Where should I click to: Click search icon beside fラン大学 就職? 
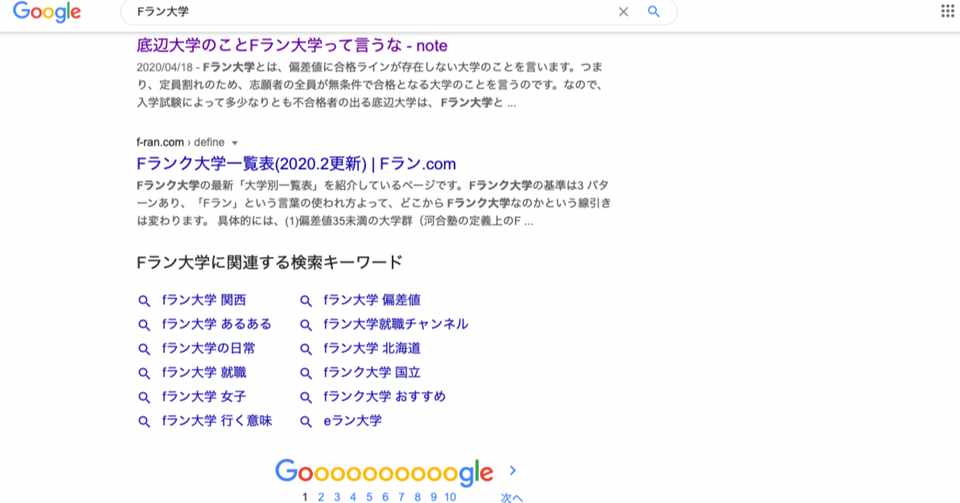(144, 373)
